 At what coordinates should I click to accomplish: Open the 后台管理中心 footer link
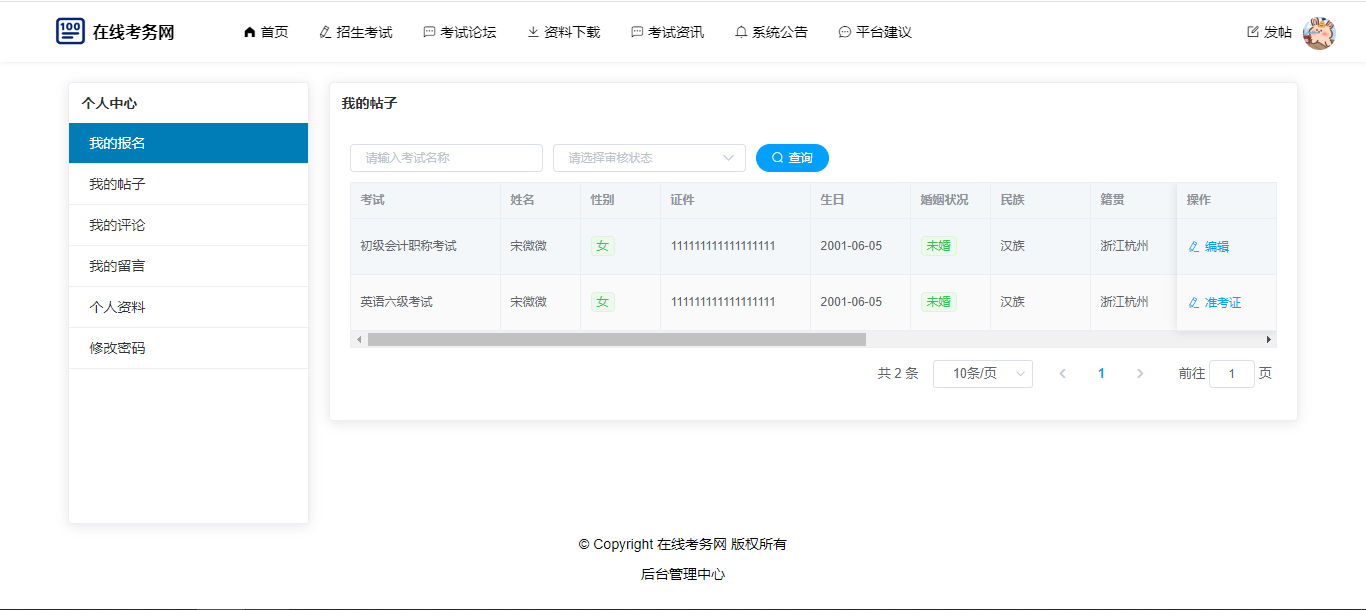[x=683, y=574]
